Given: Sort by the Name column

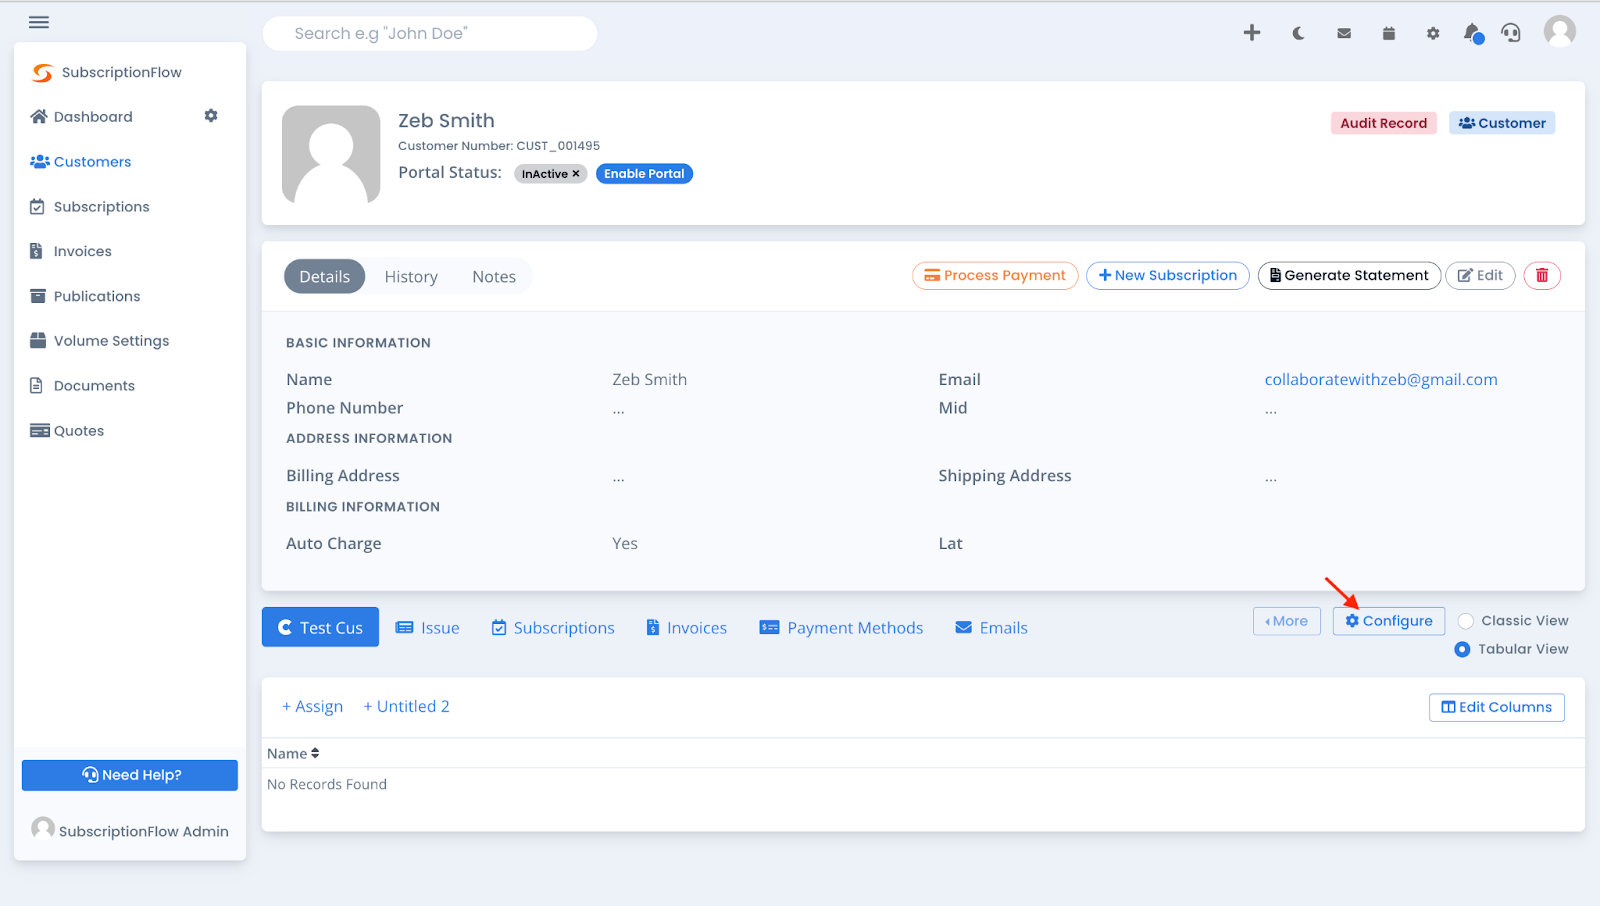Looking at the screenshot, I should click(x=293, y=754).
